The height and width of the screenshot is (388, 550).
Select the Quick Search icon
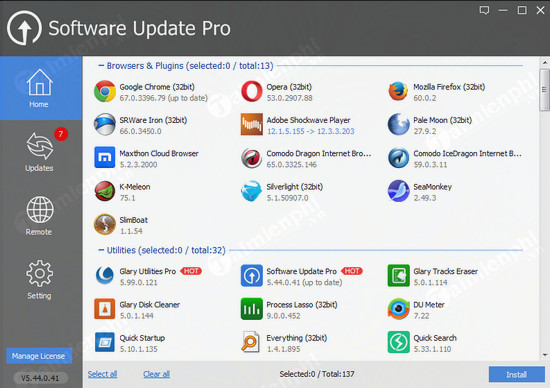pos(398,342)
